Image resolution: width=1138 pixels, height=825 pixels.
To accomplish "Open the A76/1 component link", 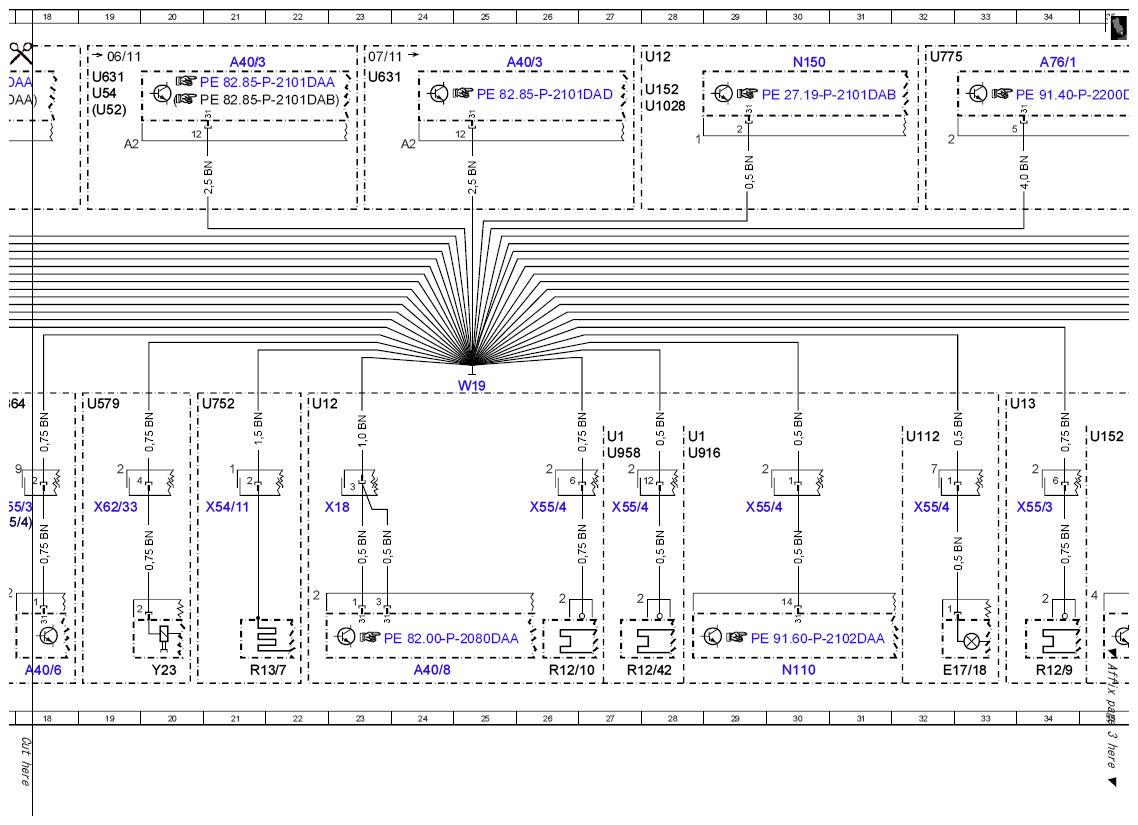I will pos(1058,62).
